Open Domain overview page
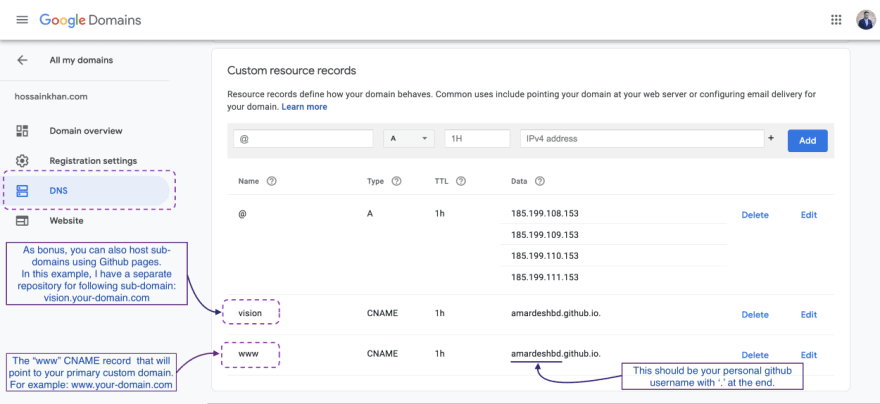The height and width of the screenshot is (404, 880). tap(86, 131)
